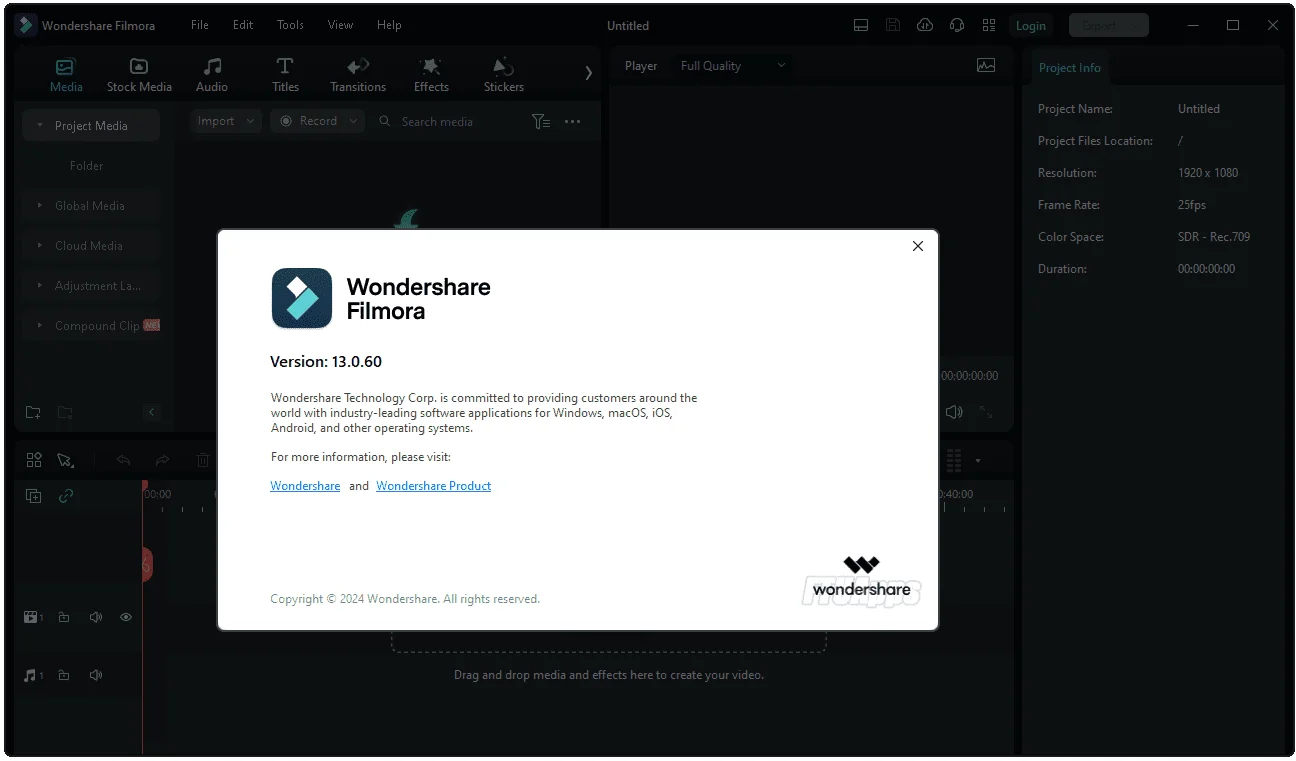Open the Wondershare website link
The width and height of the screenshot is (1296, 761).
[305, 486]
